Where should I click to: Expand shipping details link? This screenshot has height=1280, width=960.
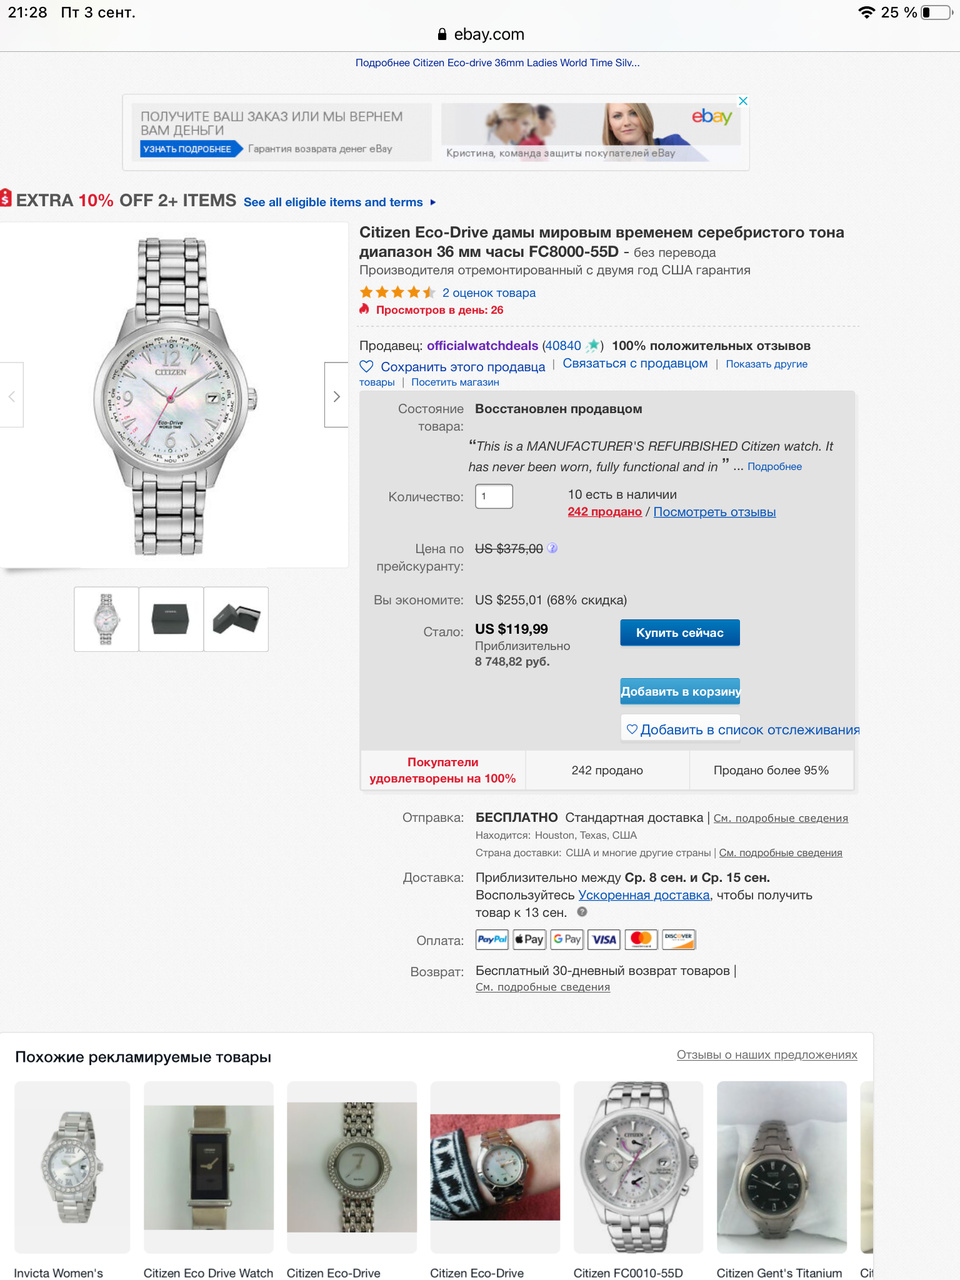[x=780, y=818]
